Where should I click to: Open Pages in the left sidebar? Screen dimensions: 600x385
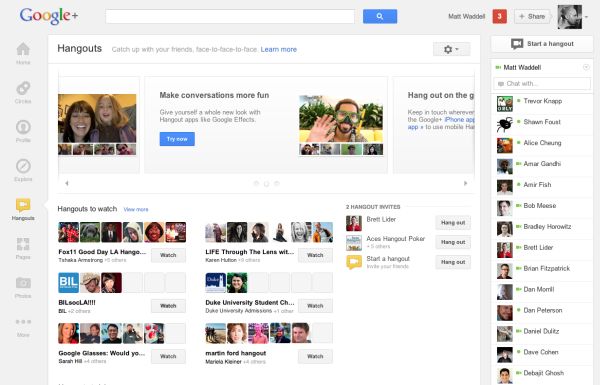click(23, 248)
